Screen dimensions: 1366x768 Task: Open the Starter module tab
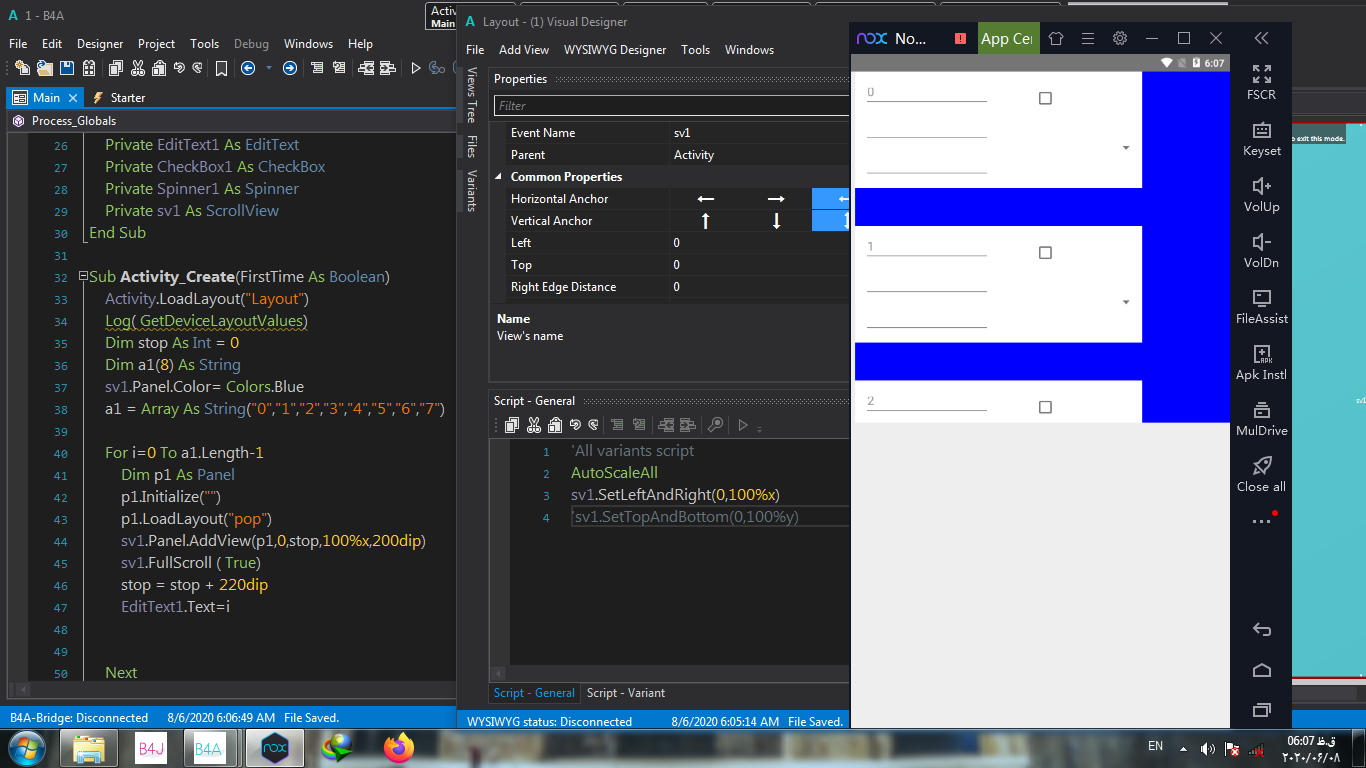tap(127, 98)
